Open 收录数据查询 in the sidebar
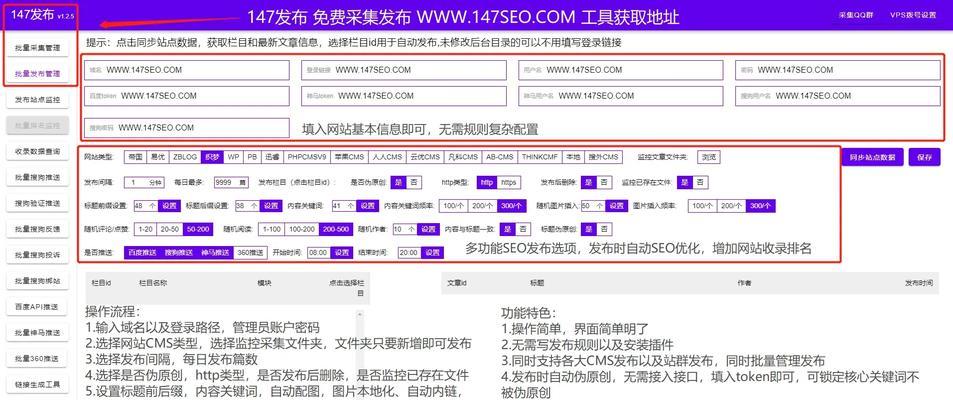Image resolution: width=953 pixels, height=400 pixels. click(x=38, y=151)
